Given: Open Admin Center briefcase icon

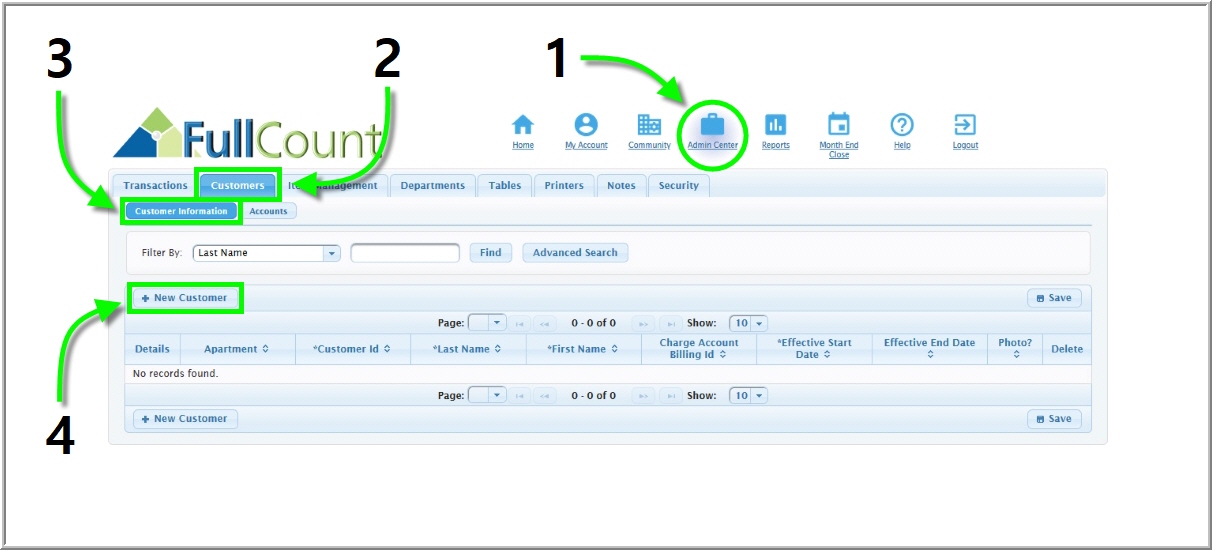Looking at the screenshot, I should (x=712, y=125).
